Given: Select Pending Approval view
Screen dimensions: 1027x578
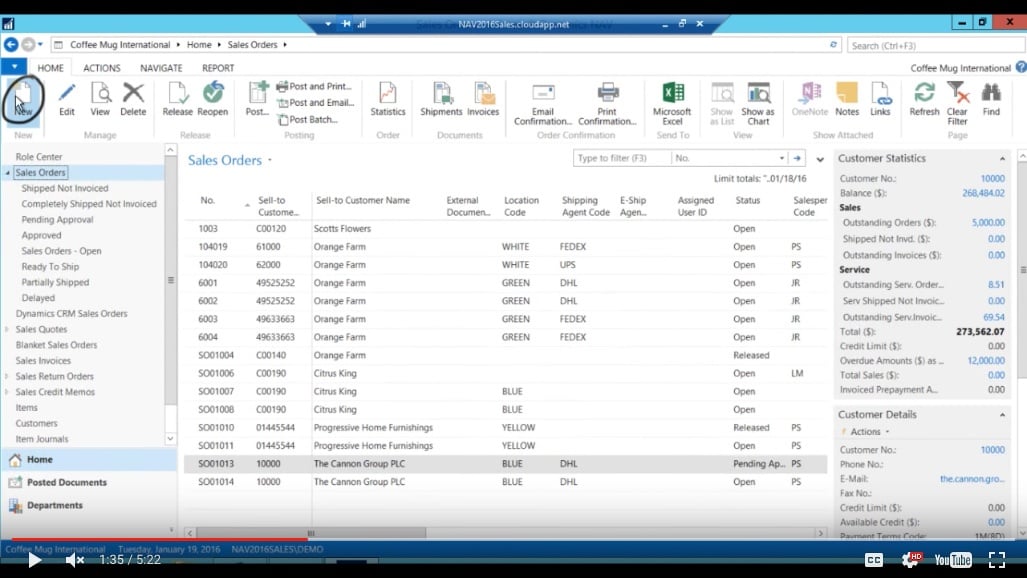Looking at the screenshot, I should [58, 220].
